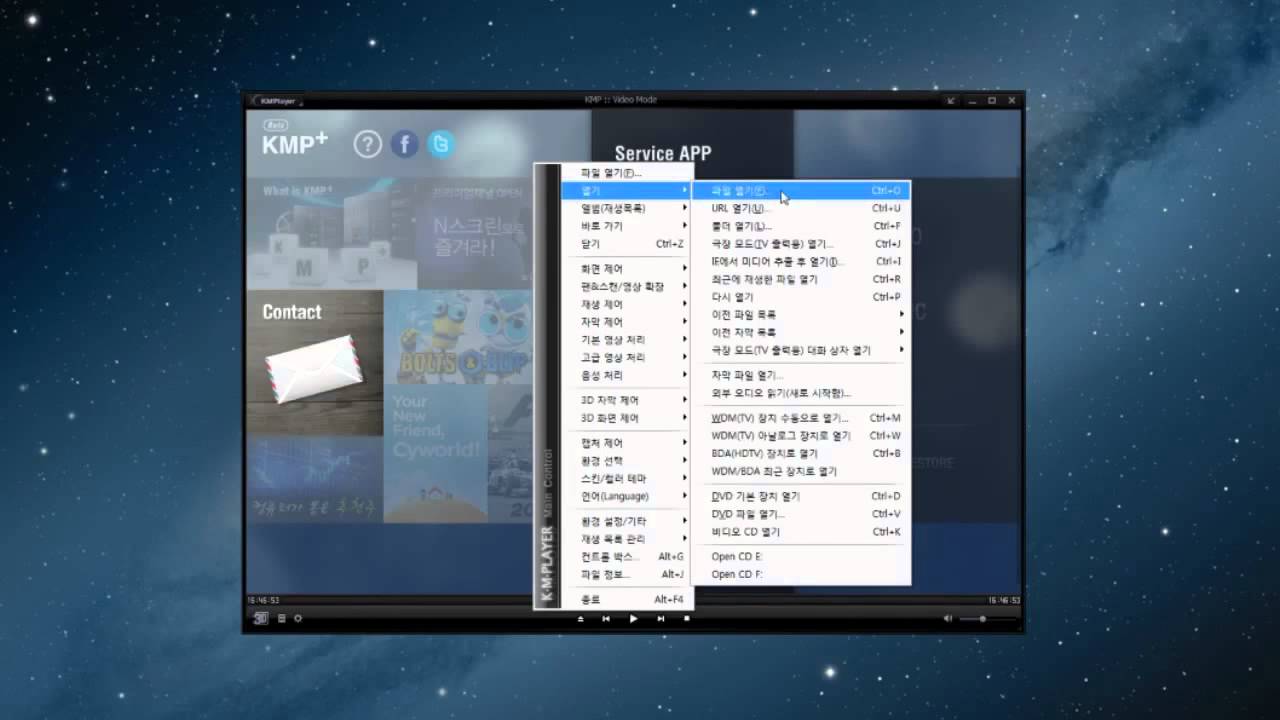
Task: Mute audio via the speaker icon
Action: 948,618
